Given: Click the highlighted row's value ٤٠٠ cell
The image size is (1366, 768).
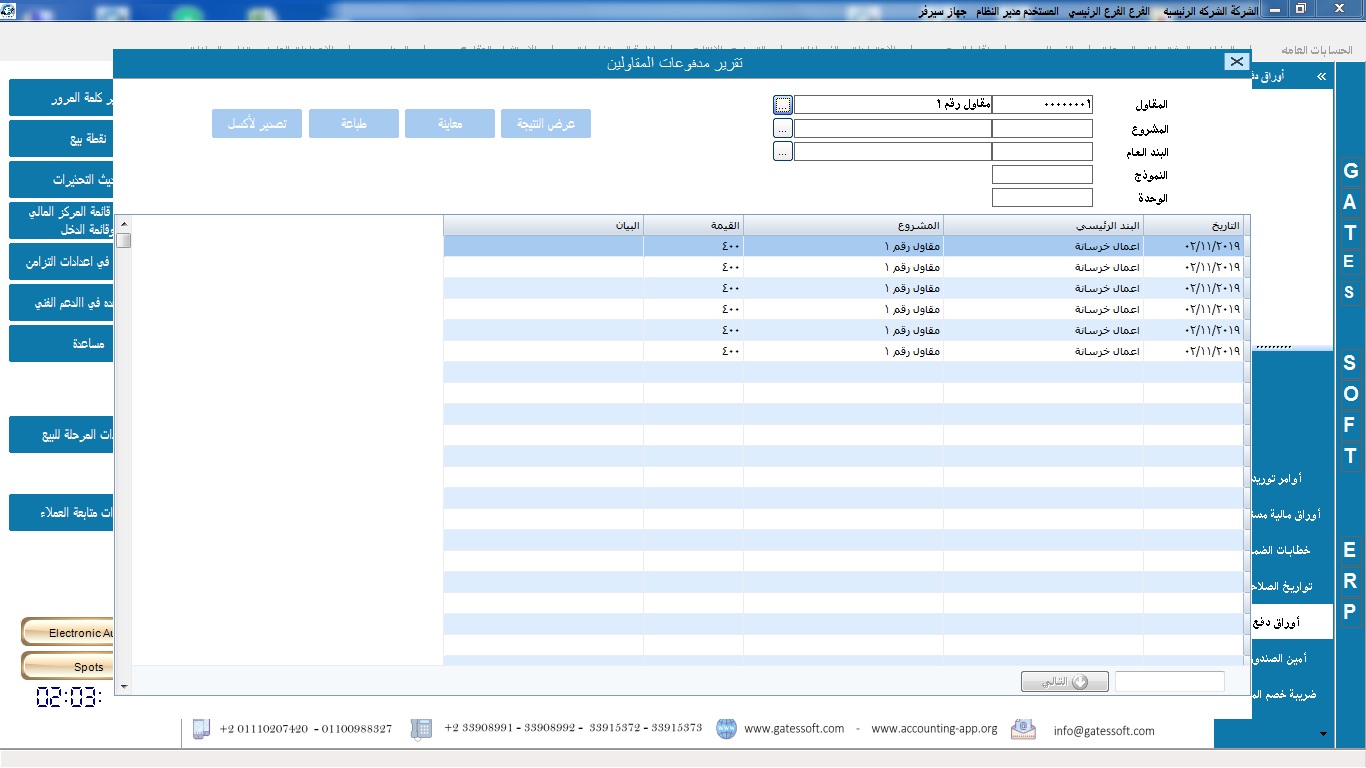Looking at the screenshot, I should (693, 246).
